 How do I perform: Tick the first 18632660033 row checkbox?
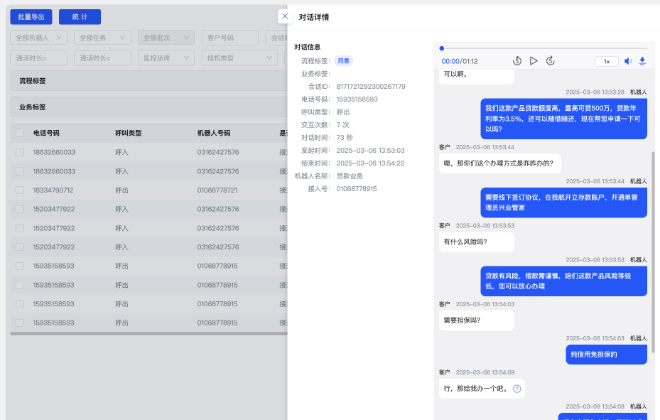(x=19, y=152)
